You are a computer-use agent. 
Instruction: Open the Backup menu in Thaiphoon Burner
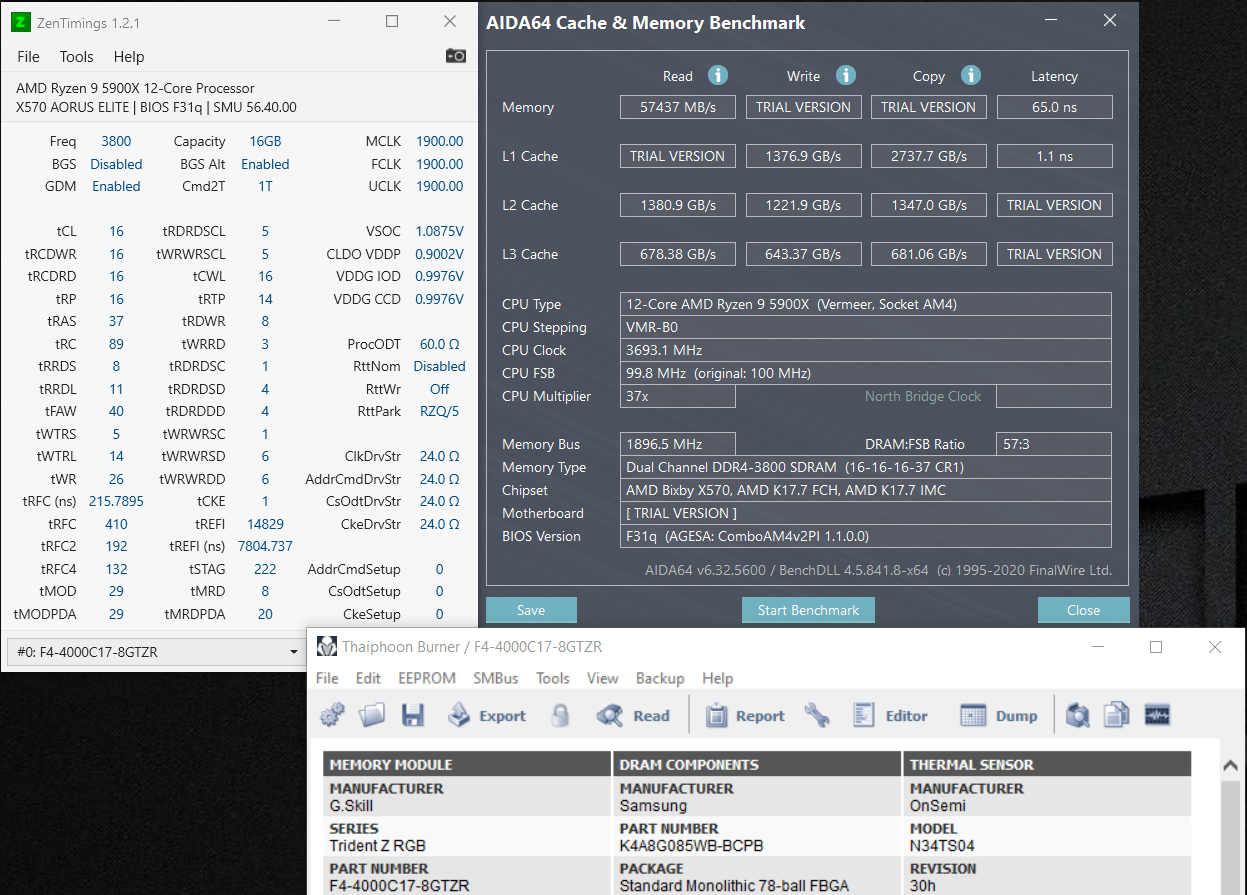click(x=660, y=678)
